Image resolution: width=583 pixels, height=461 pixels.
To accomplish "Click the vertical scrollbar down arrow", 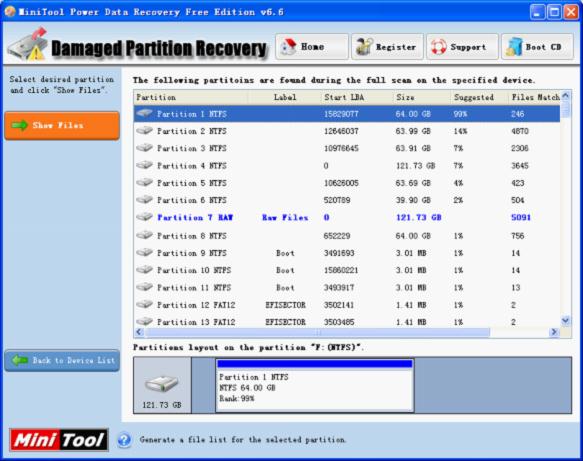I will [566, 321].
